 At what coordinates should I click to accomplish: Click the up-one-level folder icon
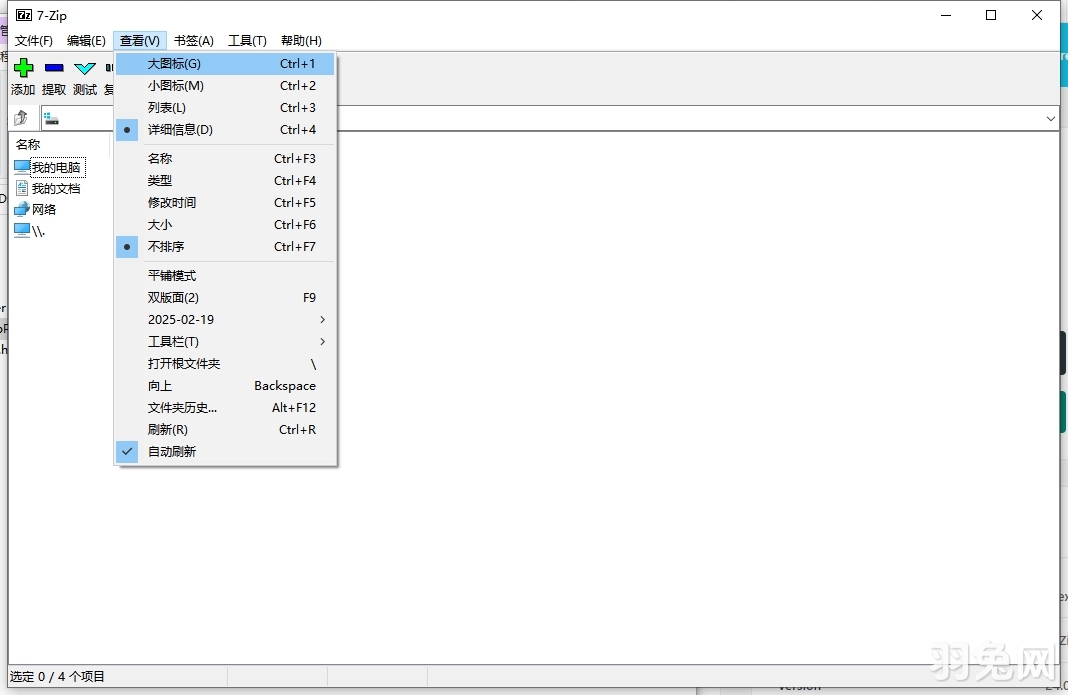[20, 117]
